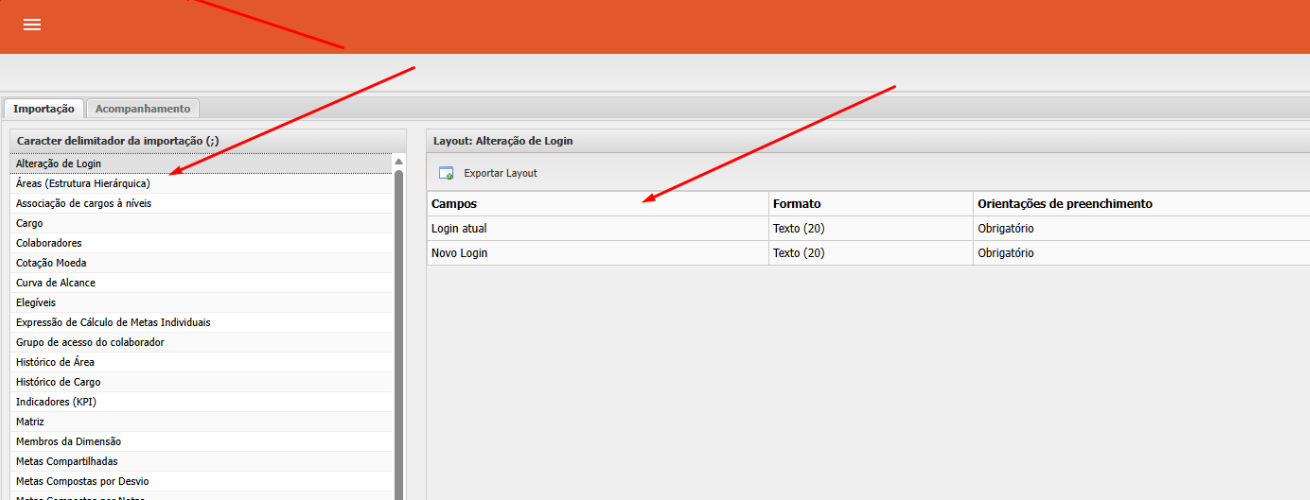This screenshot has height=500, width=1310.
Task: Switch to the Acompanhamento tab
Action: click(x=142, y=108)
